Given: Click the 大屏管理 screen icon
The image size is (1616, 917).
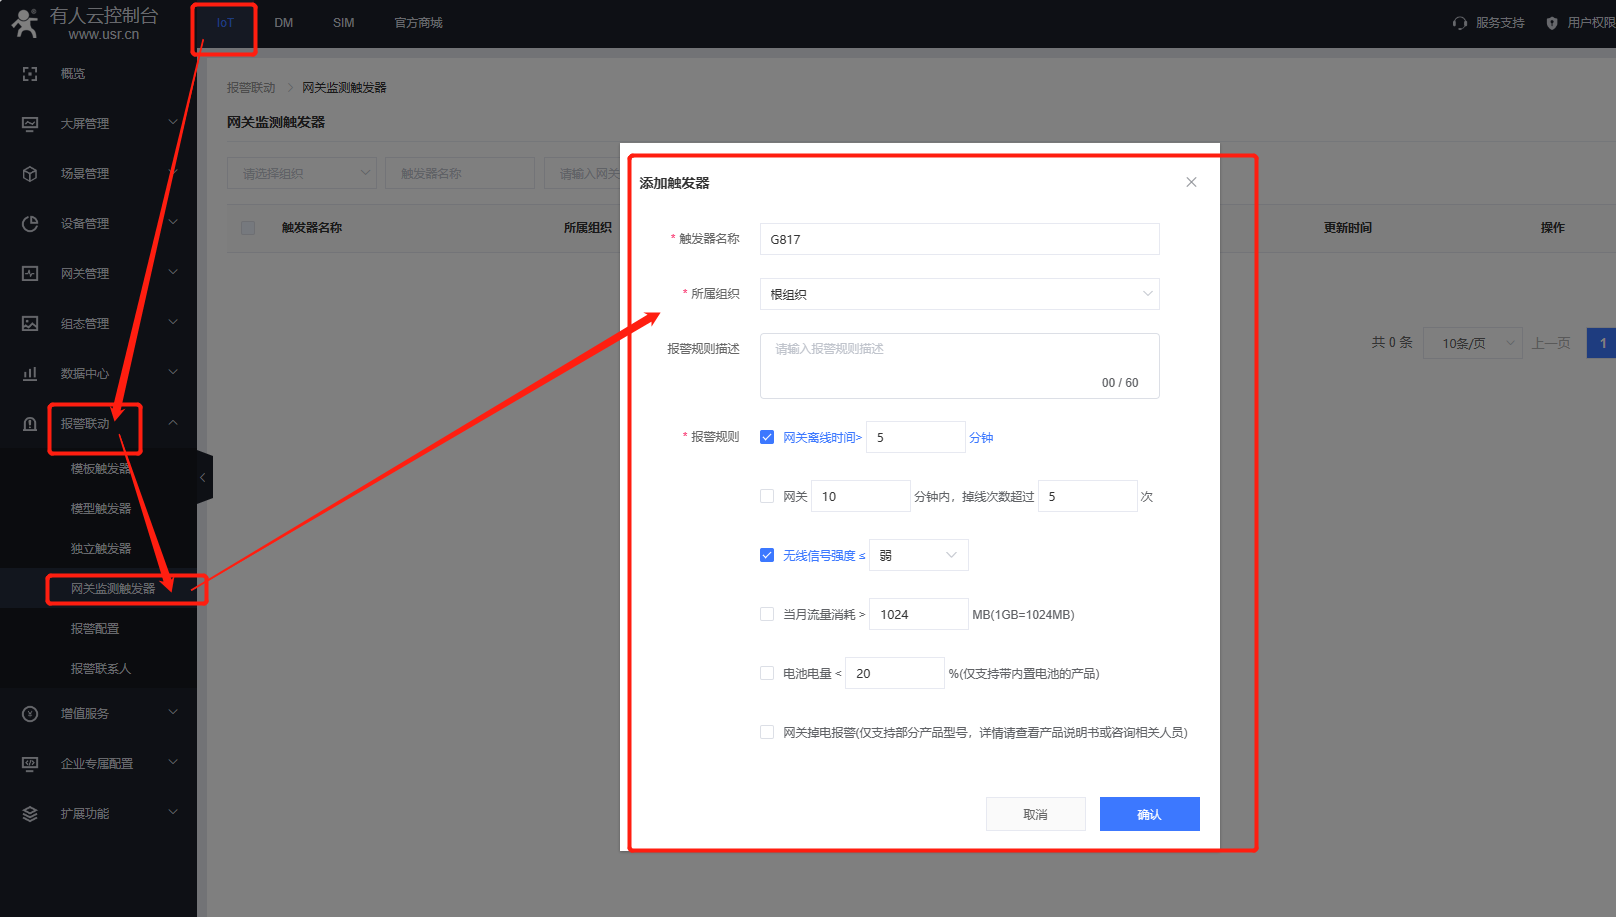Looking at the screenshot, I should (30, 124).
